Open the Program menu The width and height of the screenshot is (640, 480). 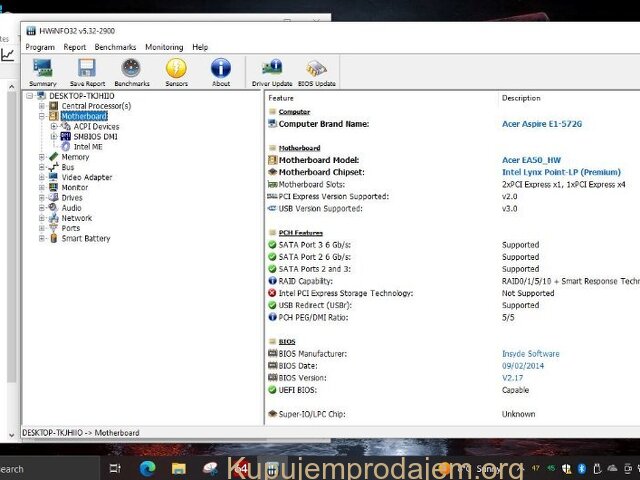[x=40, y=47]
